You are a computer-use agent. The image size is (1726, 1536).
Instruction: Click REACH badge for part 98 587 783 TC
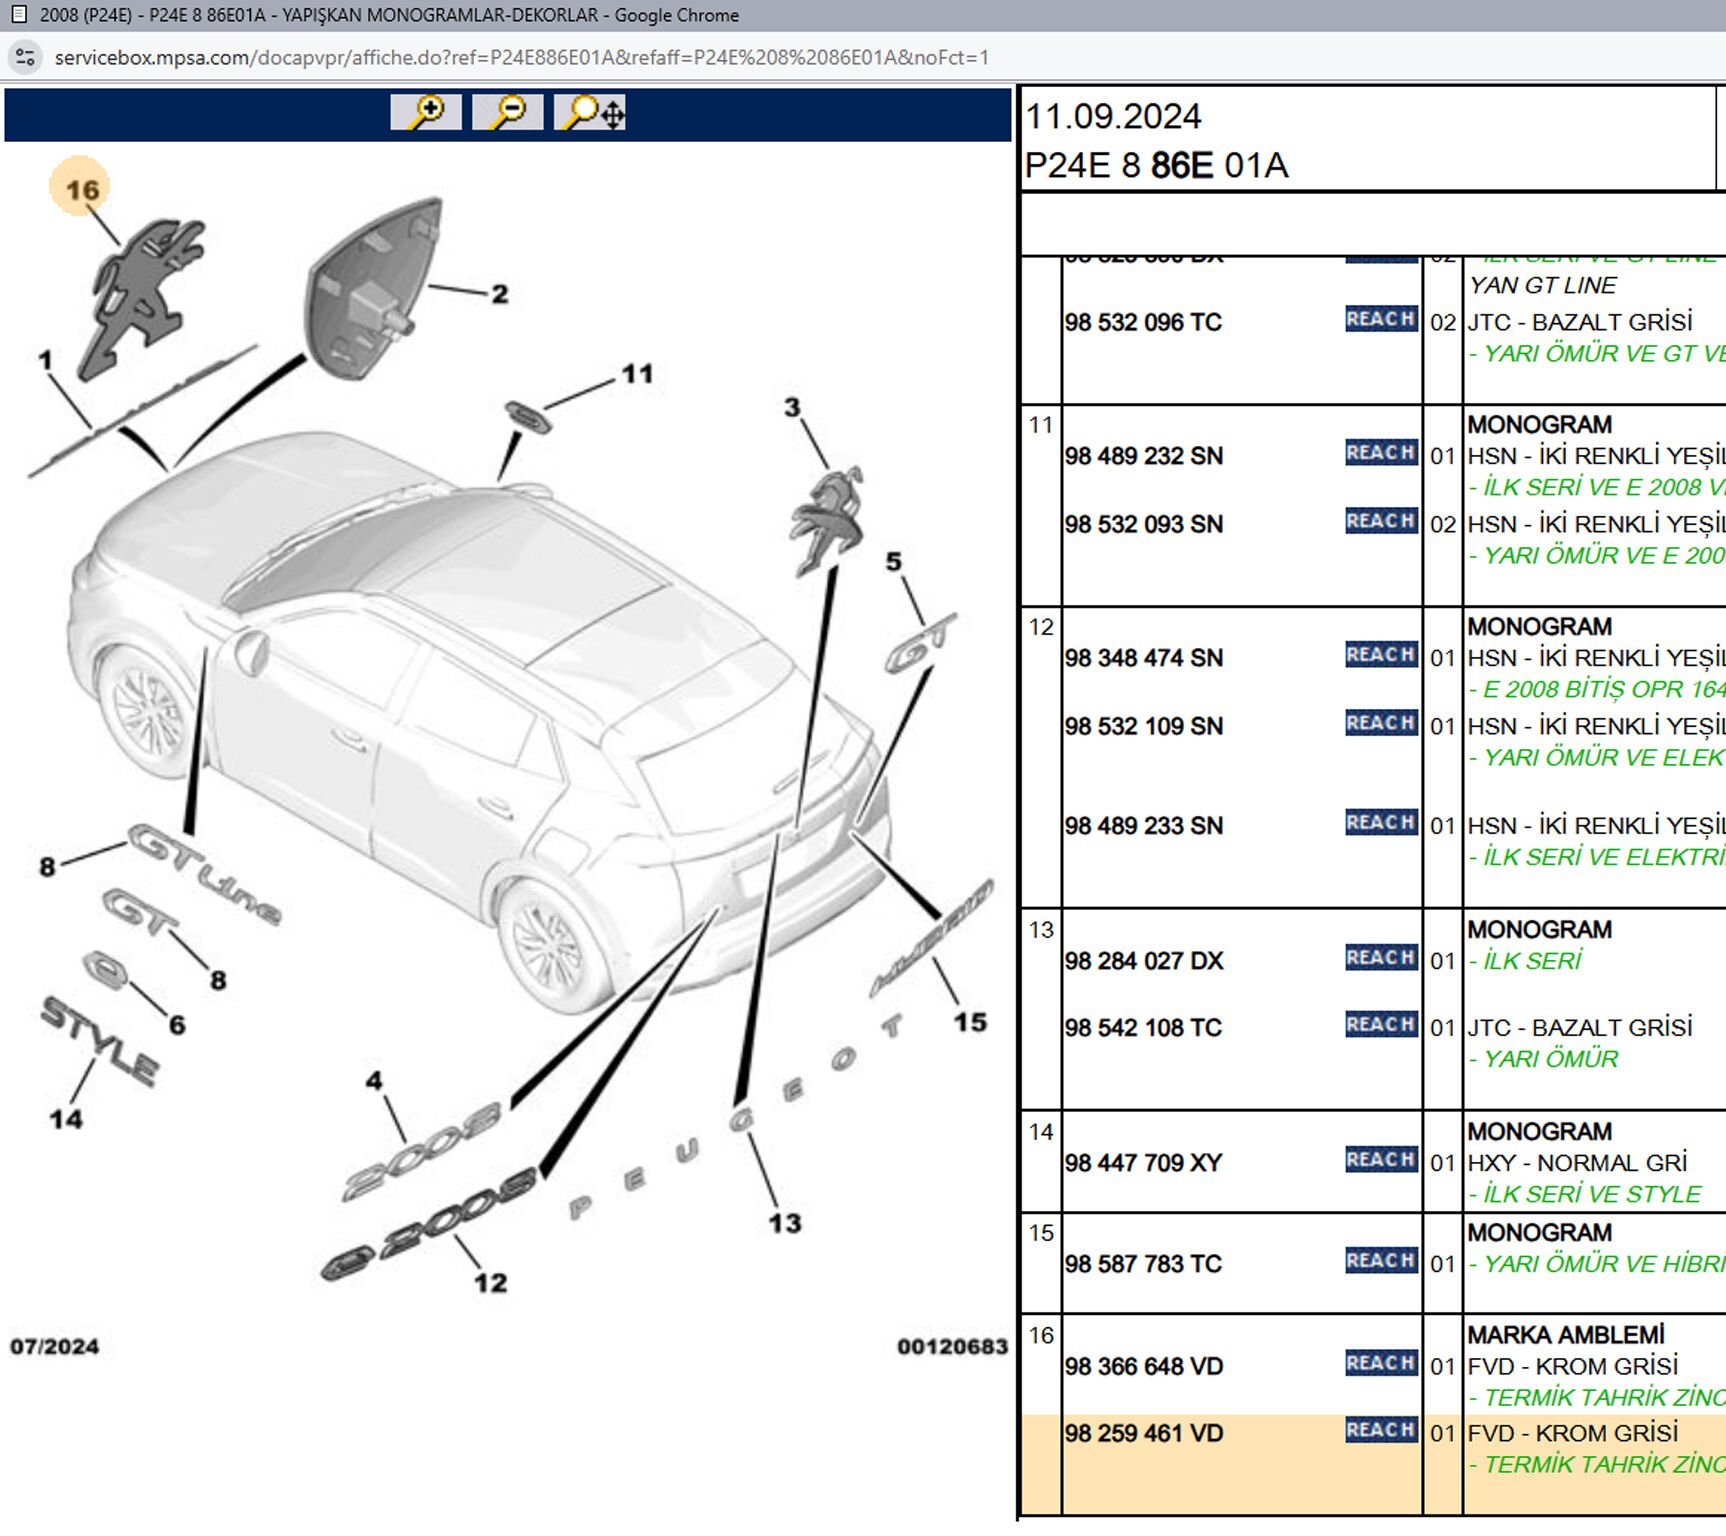pyautogui.click(x=1380, y=1261)
